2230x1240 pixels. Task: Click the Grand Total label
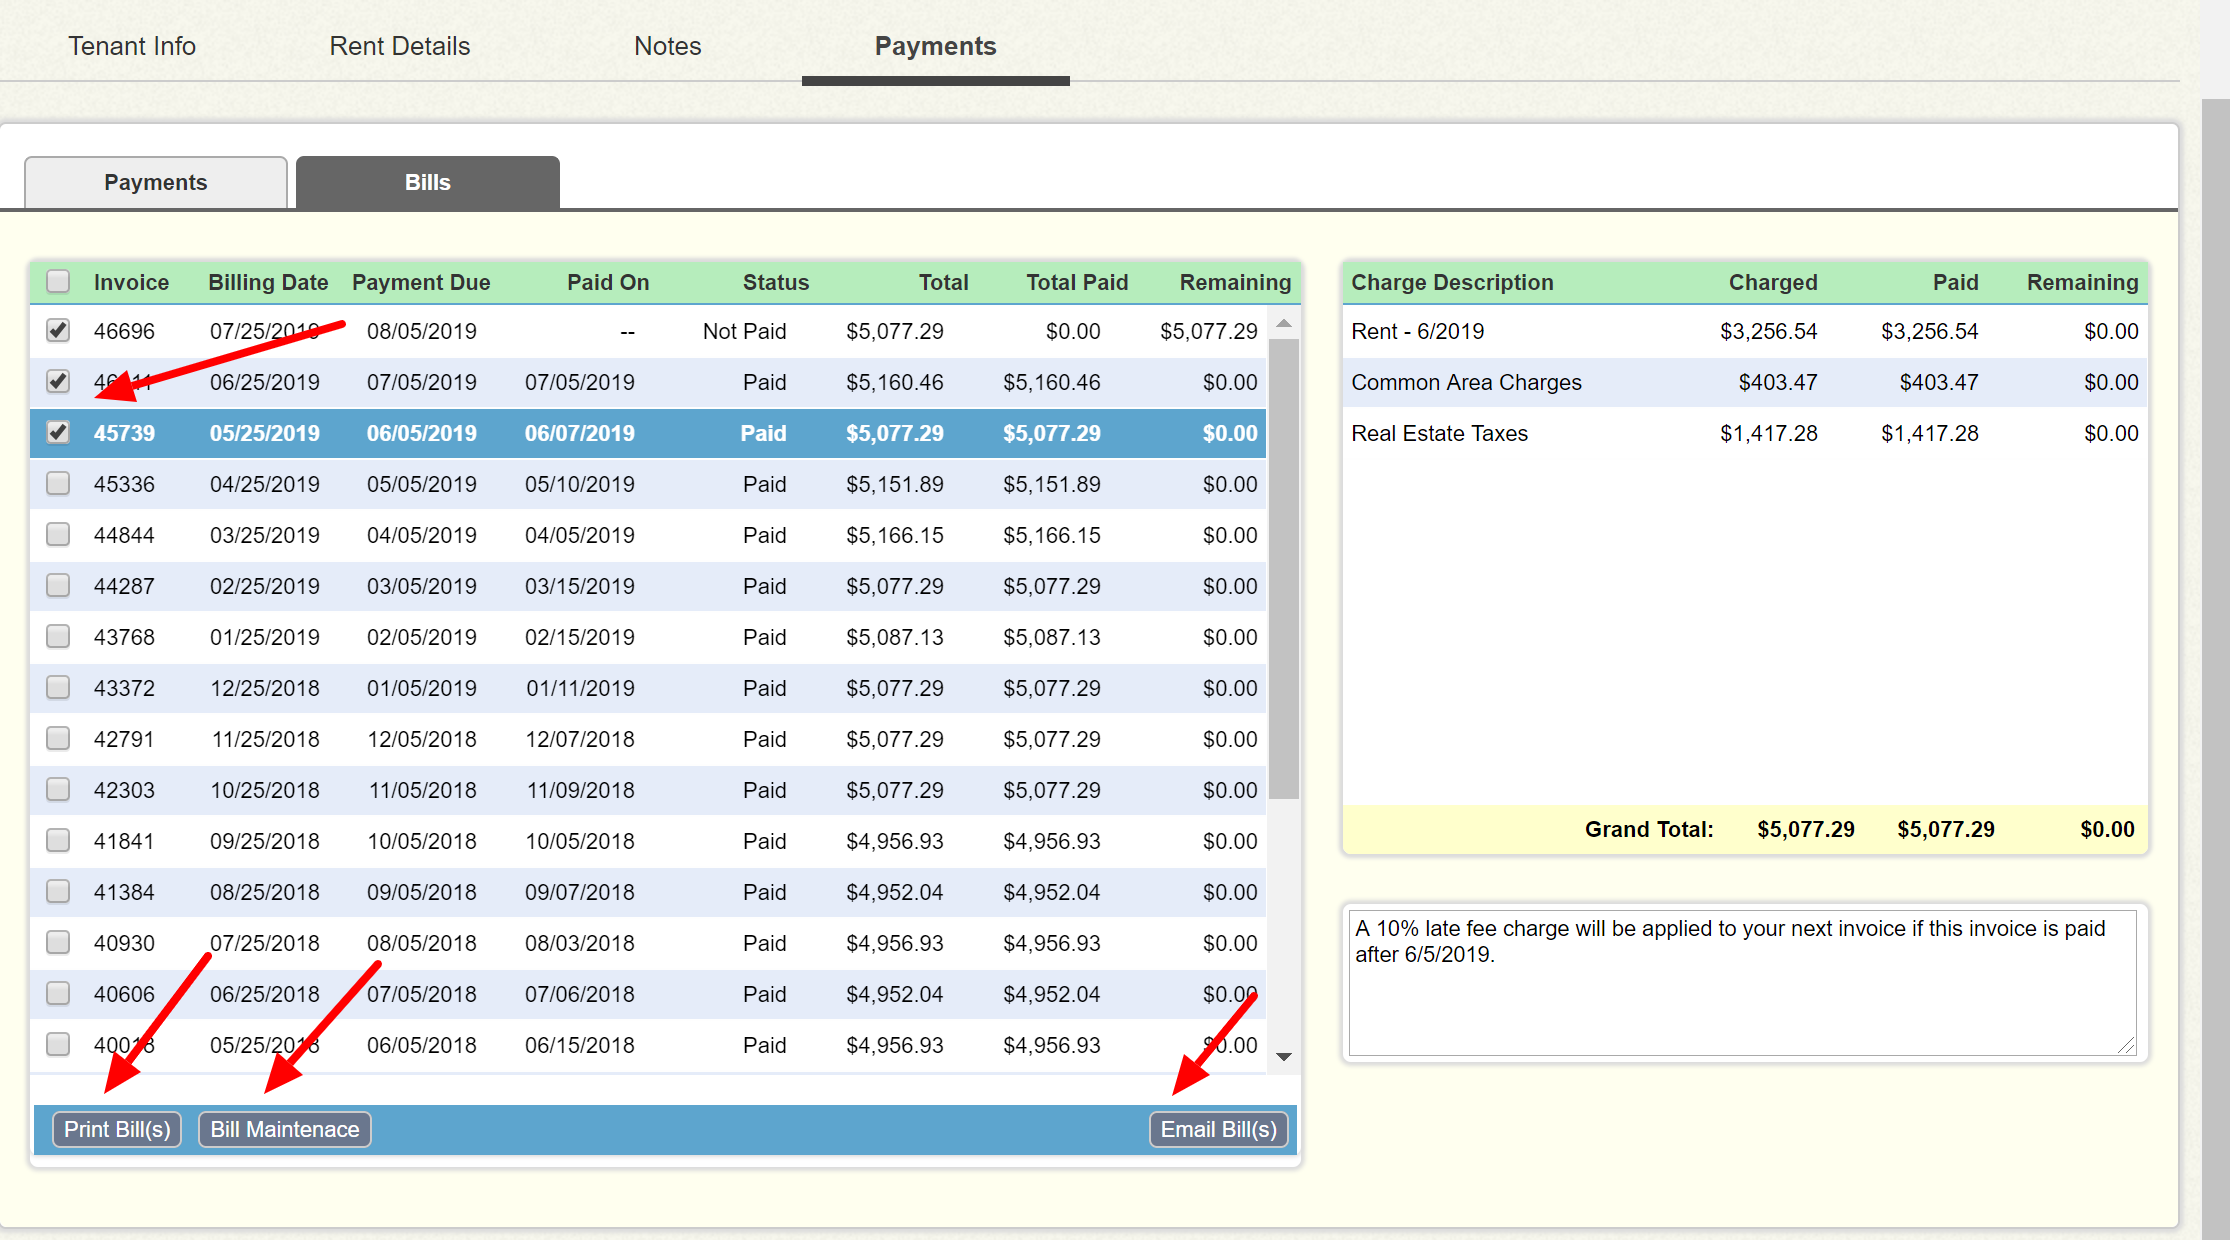[1649, 829]
